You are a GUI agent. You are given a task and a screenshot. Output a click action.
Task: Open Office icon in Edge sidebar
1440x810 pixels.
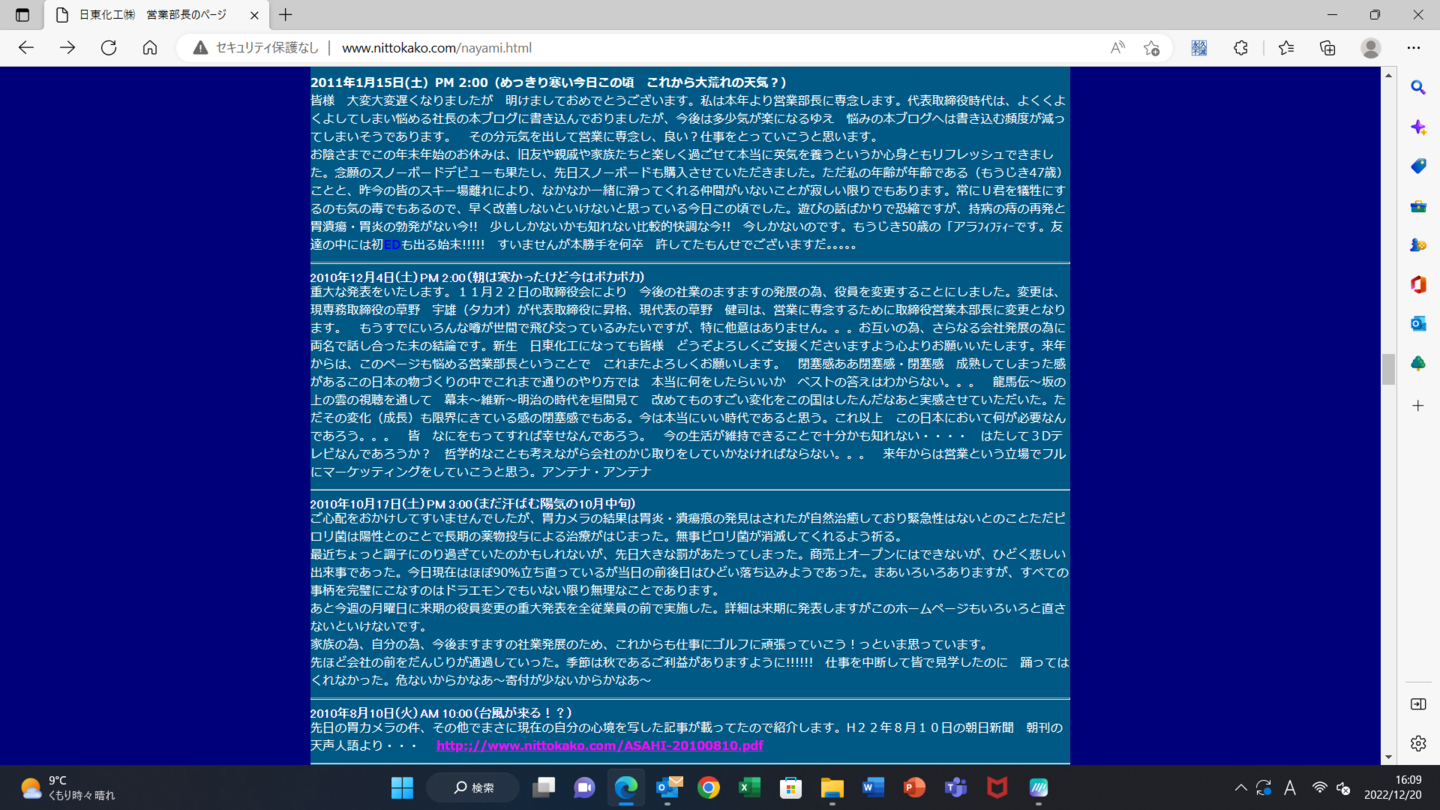coord(1418,285)
